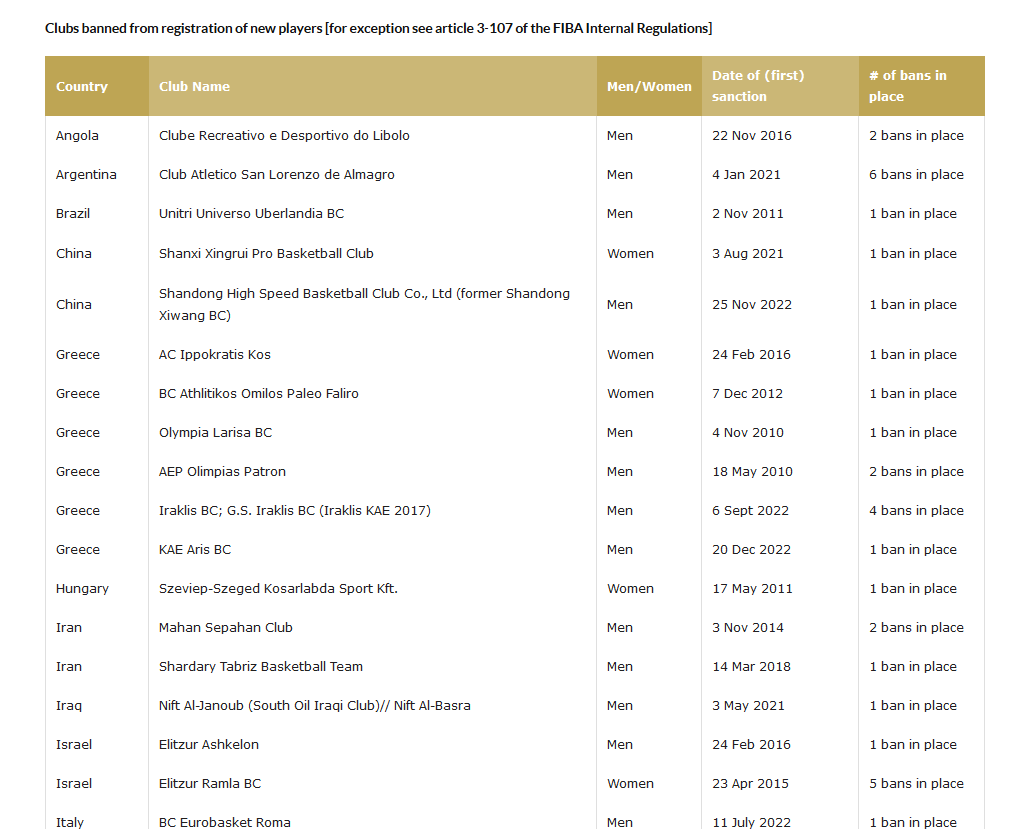Screen dimensions: 1033x829
Task: Click the 5 bans in place cell
Action: (x=916, y=784)
